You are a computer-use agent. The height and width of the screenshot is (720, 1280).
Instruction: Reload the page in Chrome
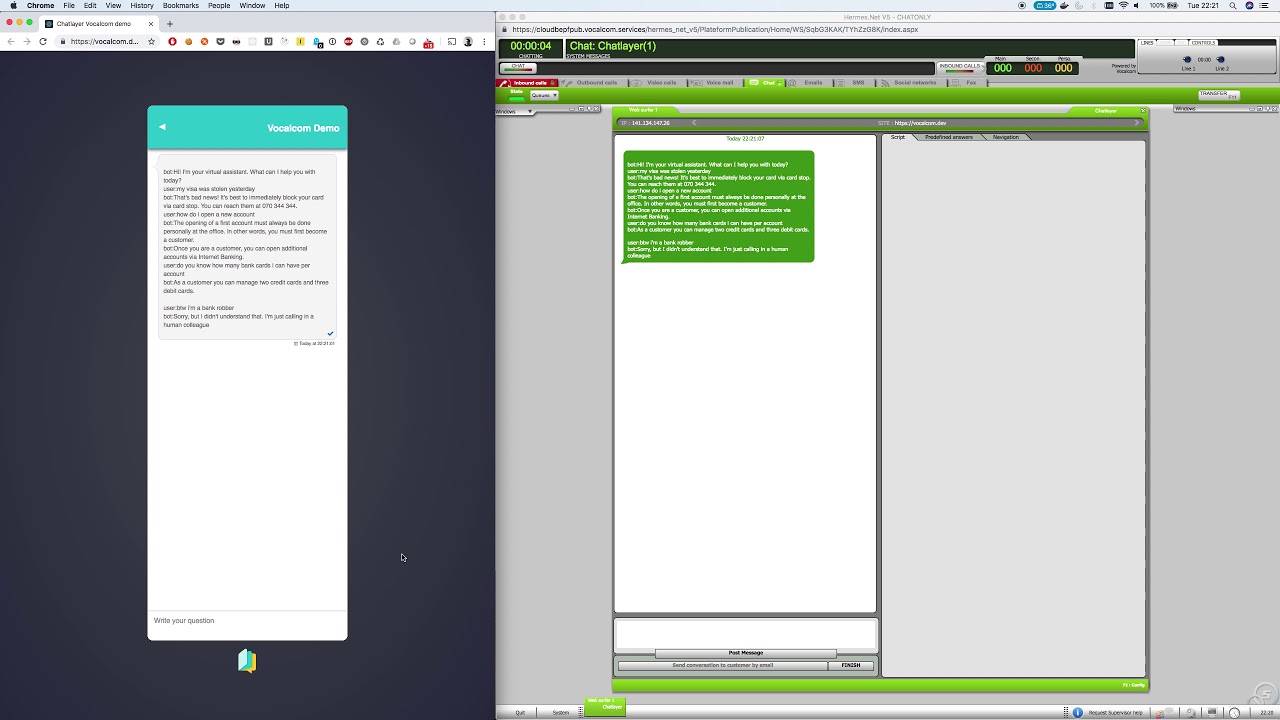coord(43,42)
